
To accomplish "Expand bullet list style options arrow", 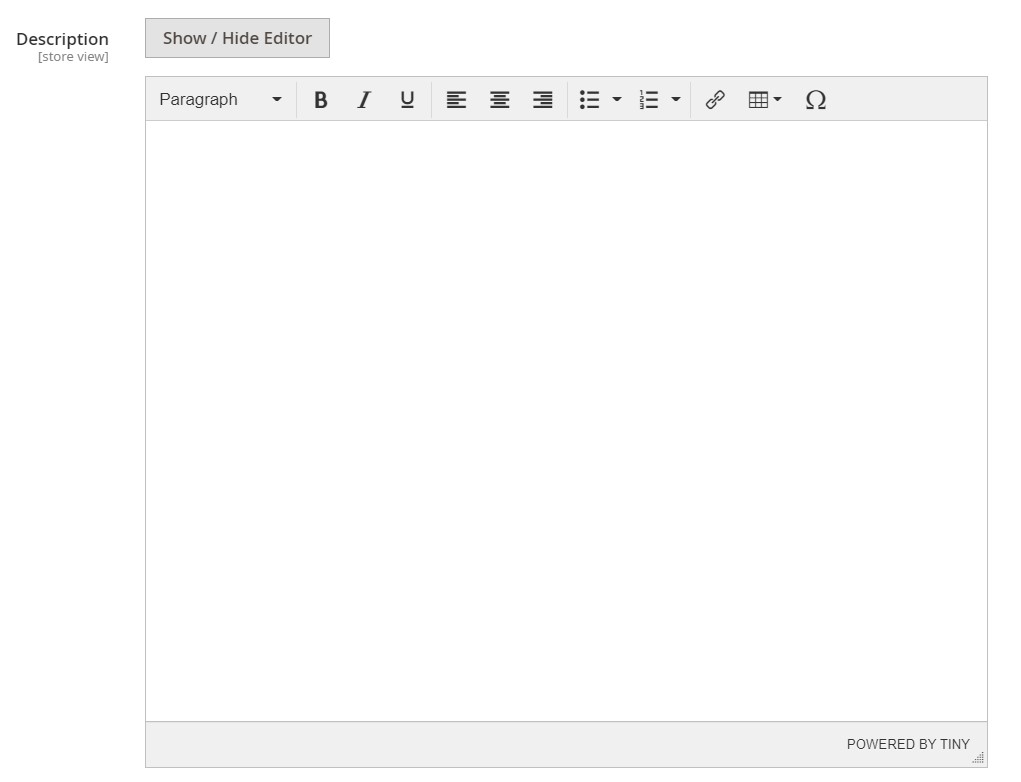I will (617, 100).
